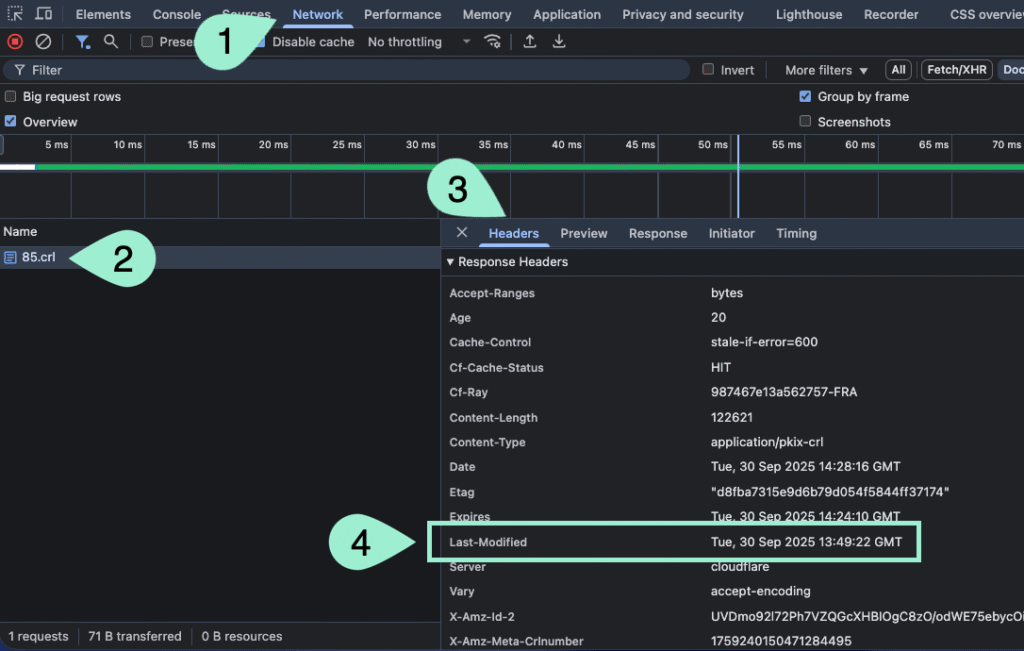Uncheck the Group by frame option

tap(805, 97)
